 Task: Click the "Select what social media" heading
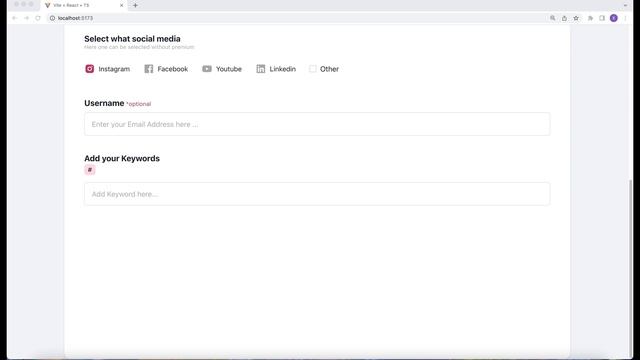point(132,39)
